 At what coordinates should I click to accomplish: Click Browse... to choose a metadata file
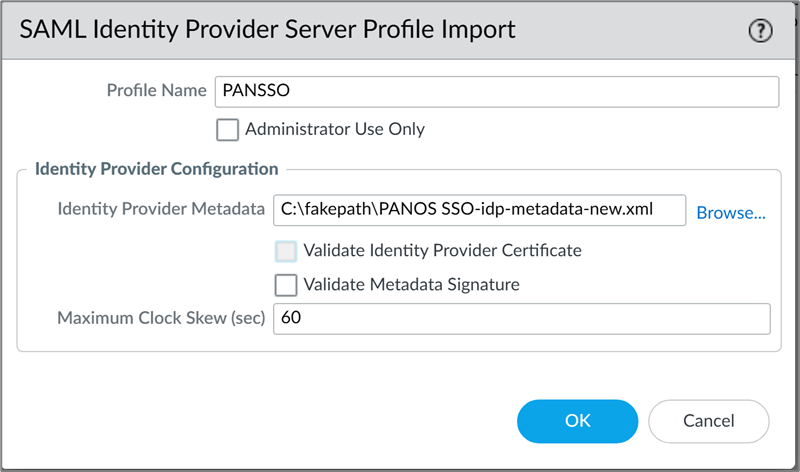pyautogui.click(x=731, y=213)
